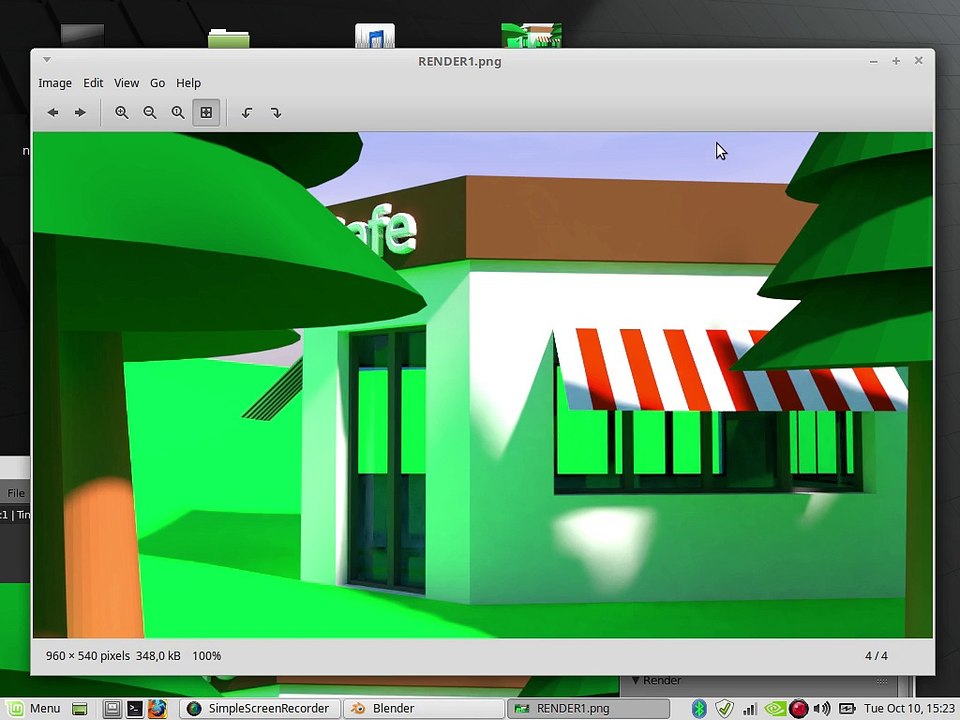Image resolution: width=960 pixels, height=720 pixels.
Task: Launch Firefox from the panel
Action: [157, 709]
